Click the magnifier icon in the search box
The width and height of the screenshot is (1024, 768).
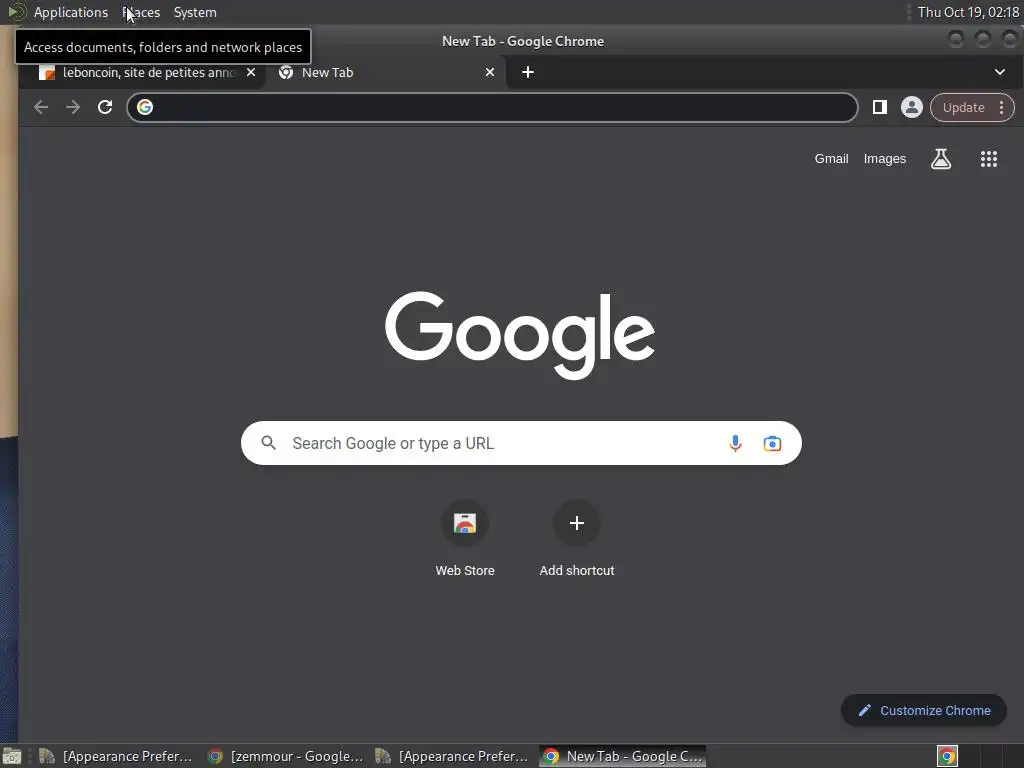(268, 443)
